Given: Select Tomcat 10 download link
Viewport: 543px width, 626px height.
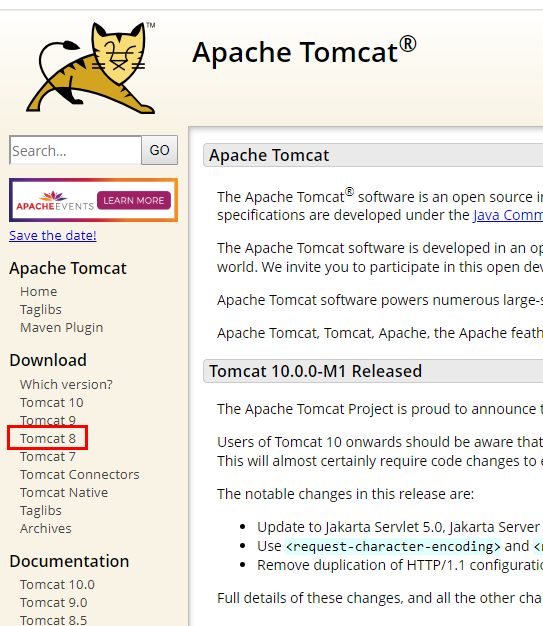Looking at the screenshot, I should pyautogui.click(x=52, y=402).
